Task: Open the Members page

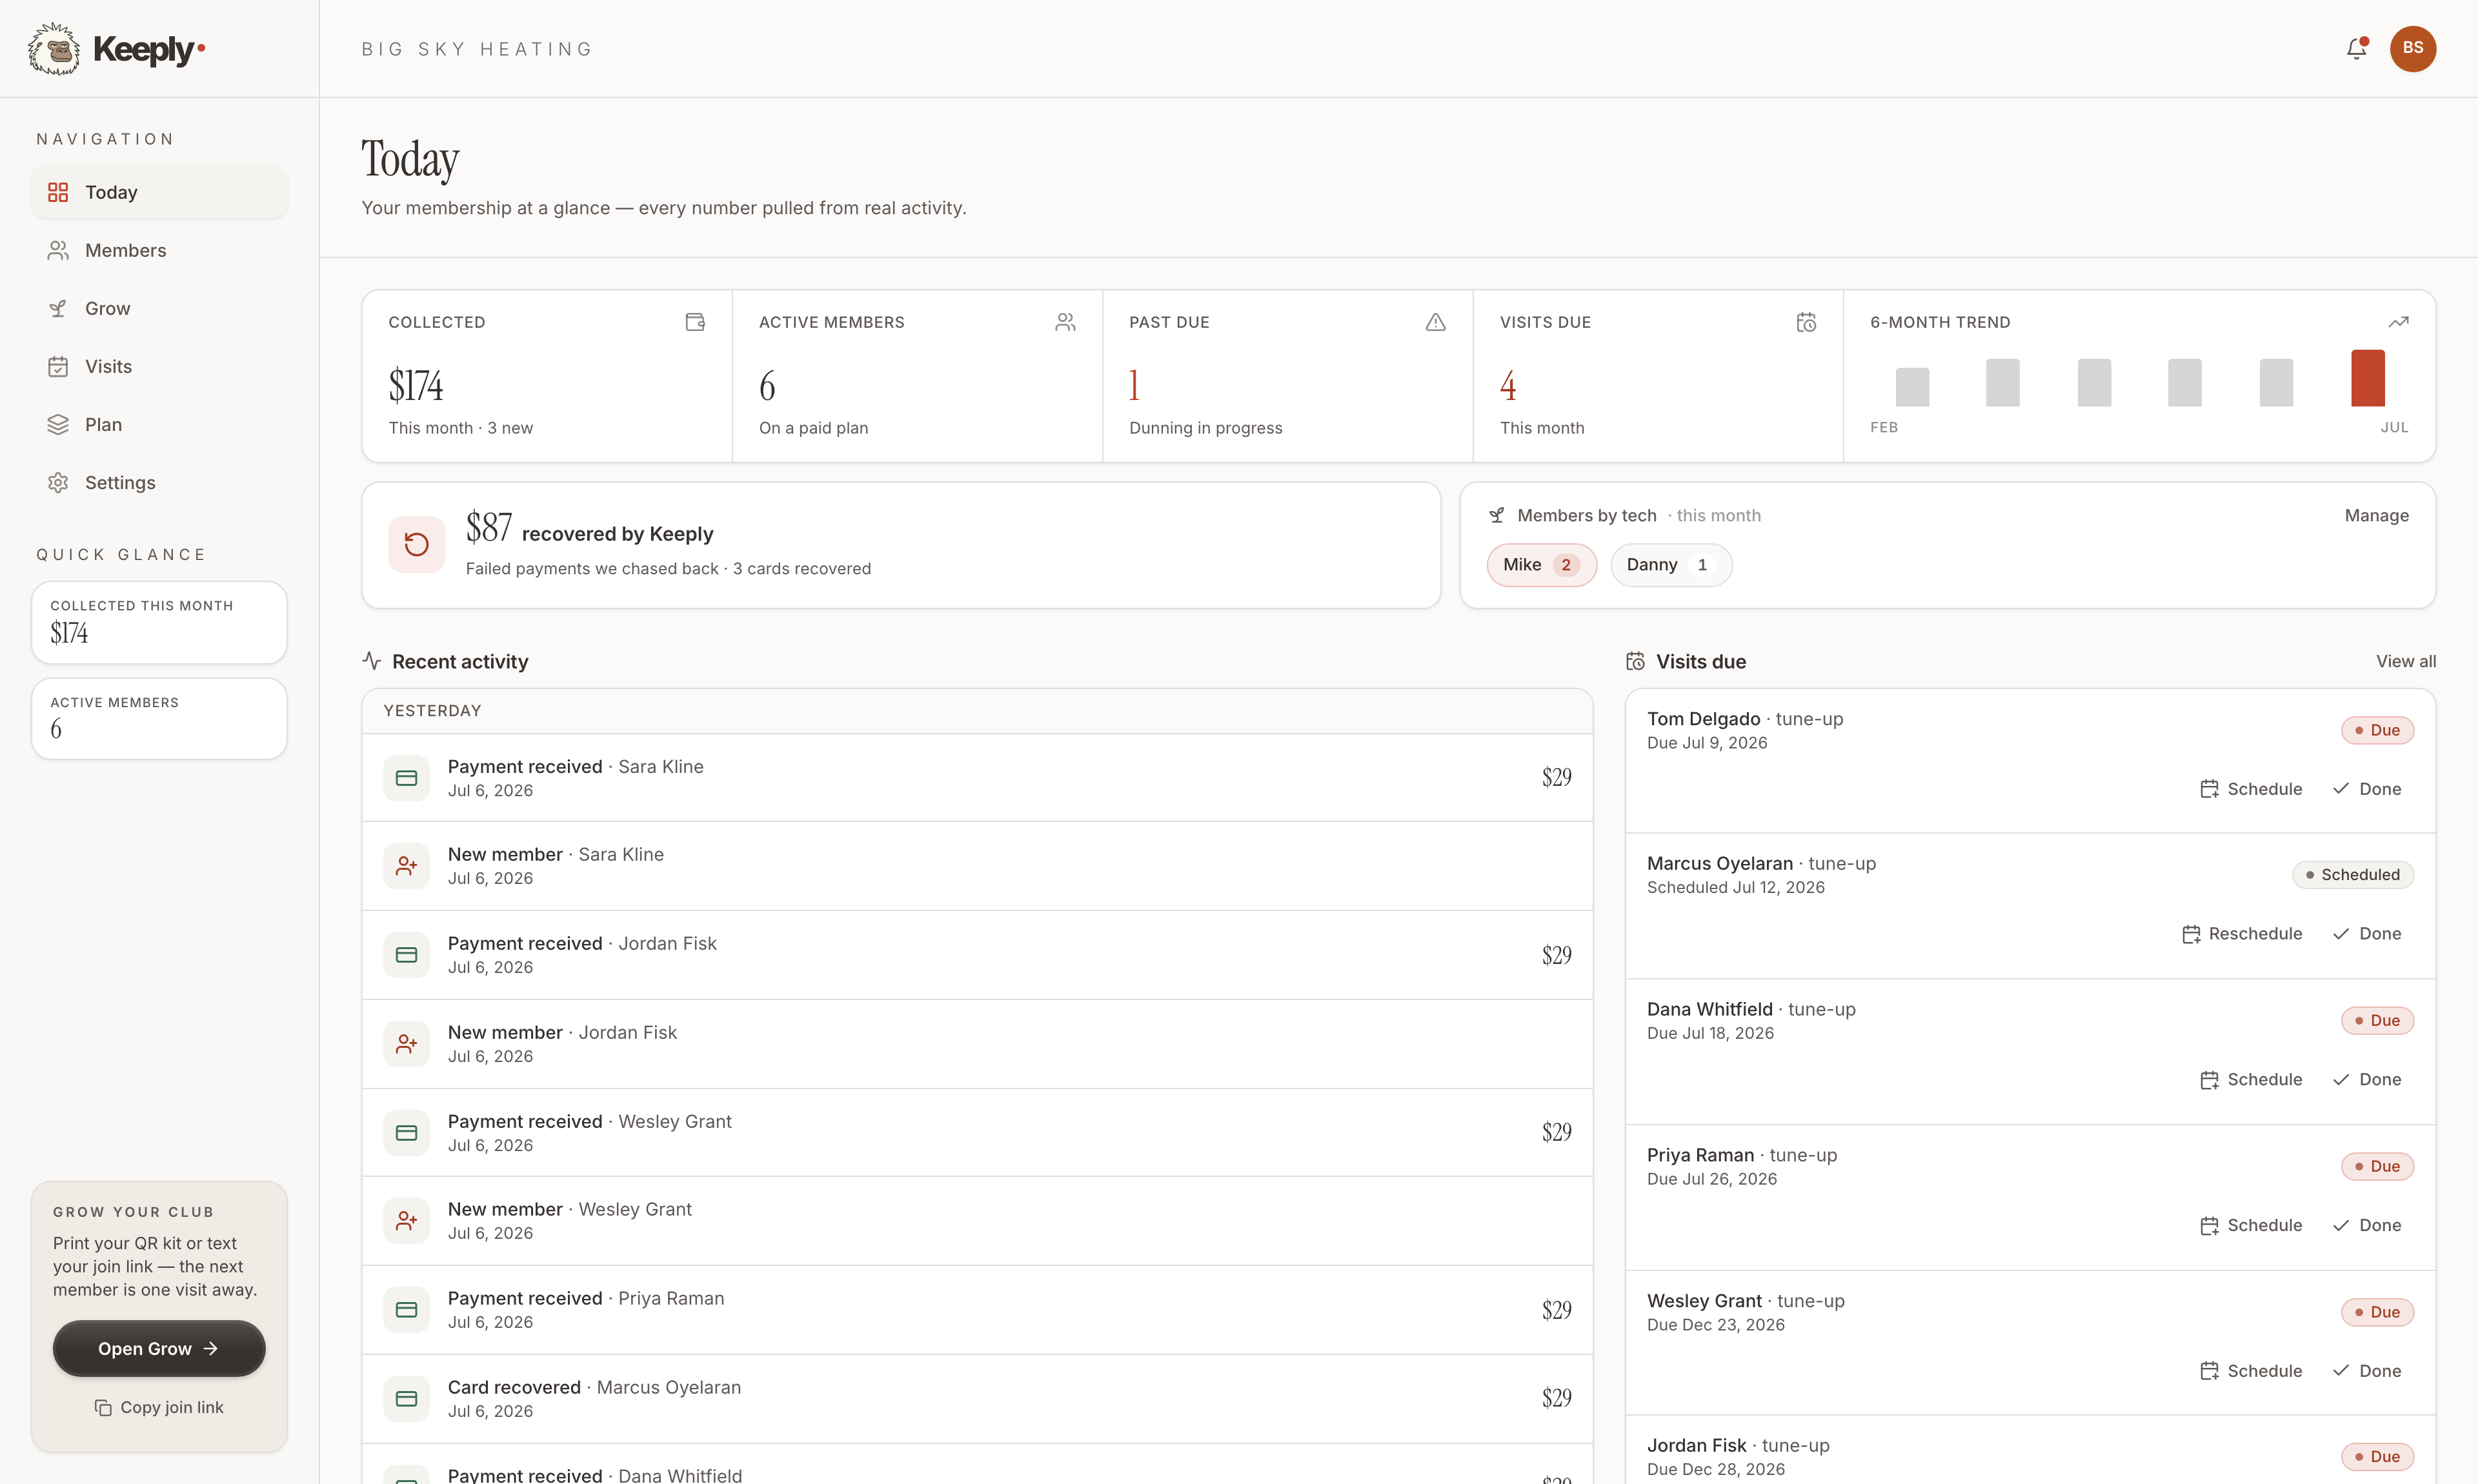Action: click(159, 250)
